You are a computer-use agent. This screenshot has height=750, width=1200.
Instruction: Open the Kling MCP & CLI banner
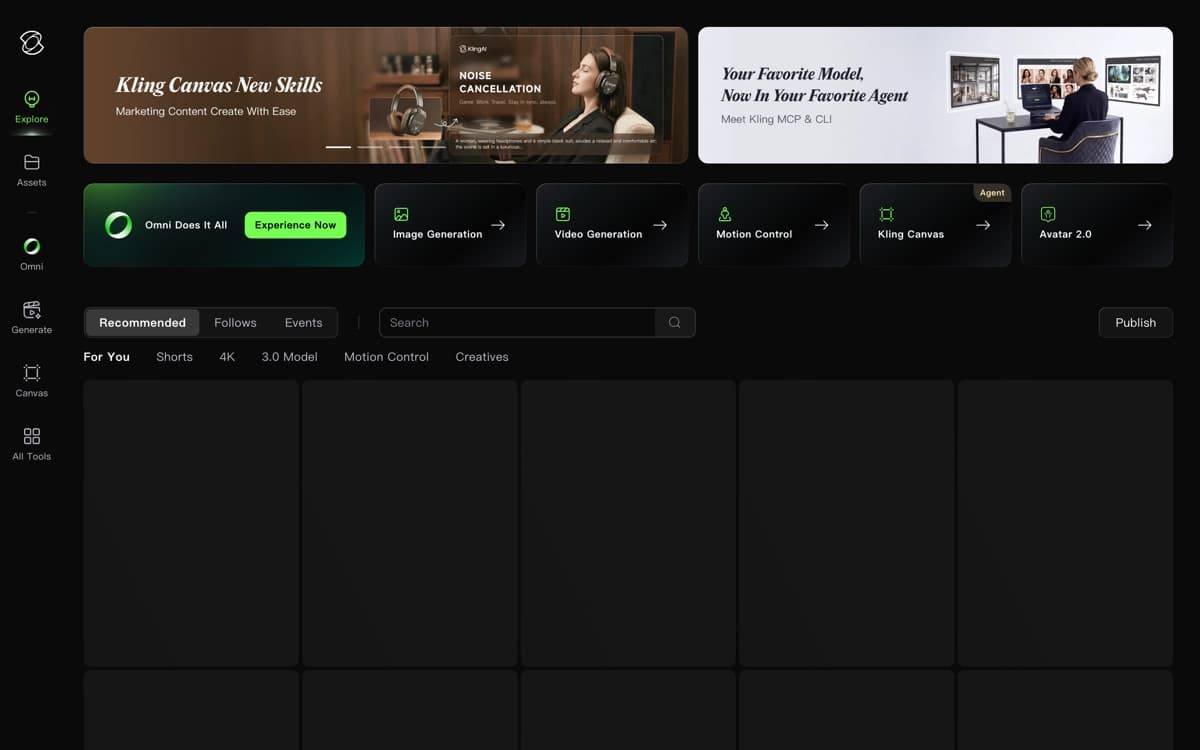coord(935,95)
